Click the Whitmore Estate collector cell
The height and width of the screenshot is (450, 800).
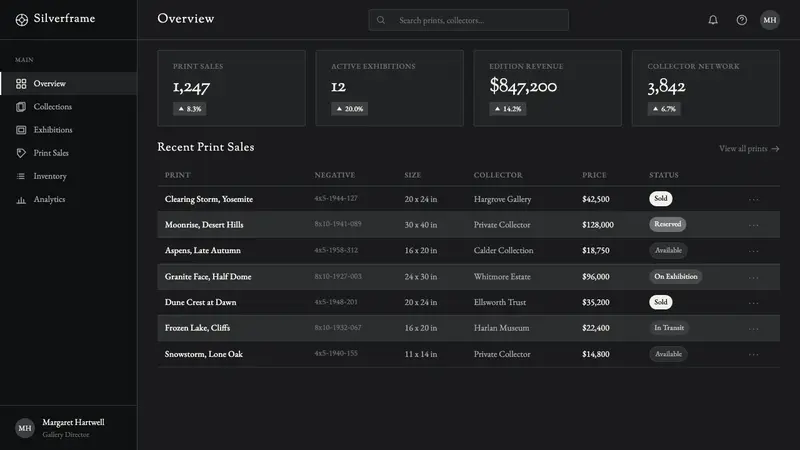502,277
